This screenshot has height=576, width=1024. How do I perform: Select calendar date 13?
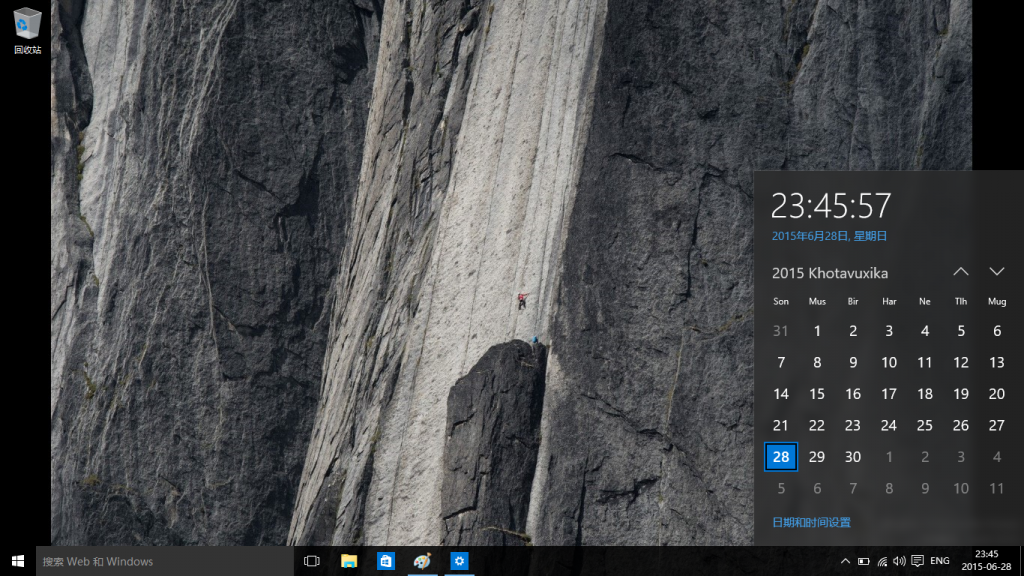point(997,362)
